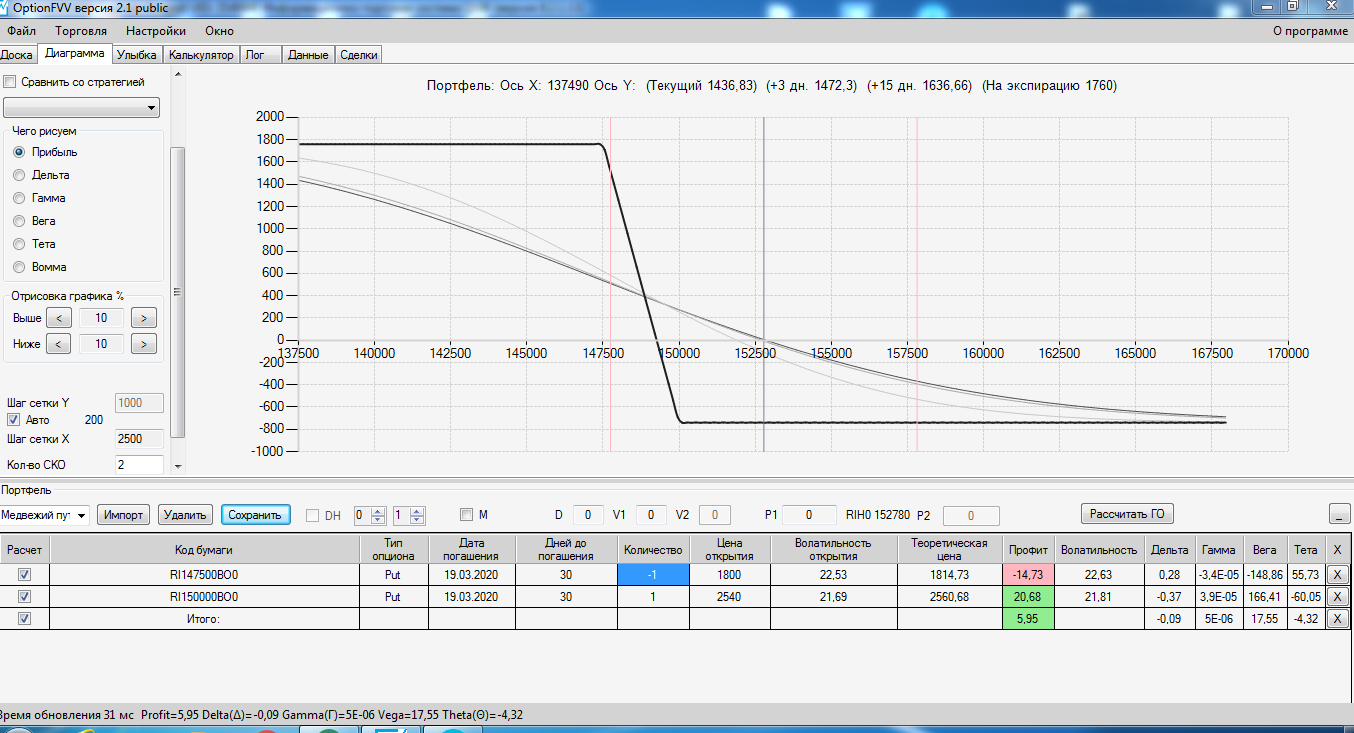
Task: Open the Настройки menu
Action: (155, 31)
